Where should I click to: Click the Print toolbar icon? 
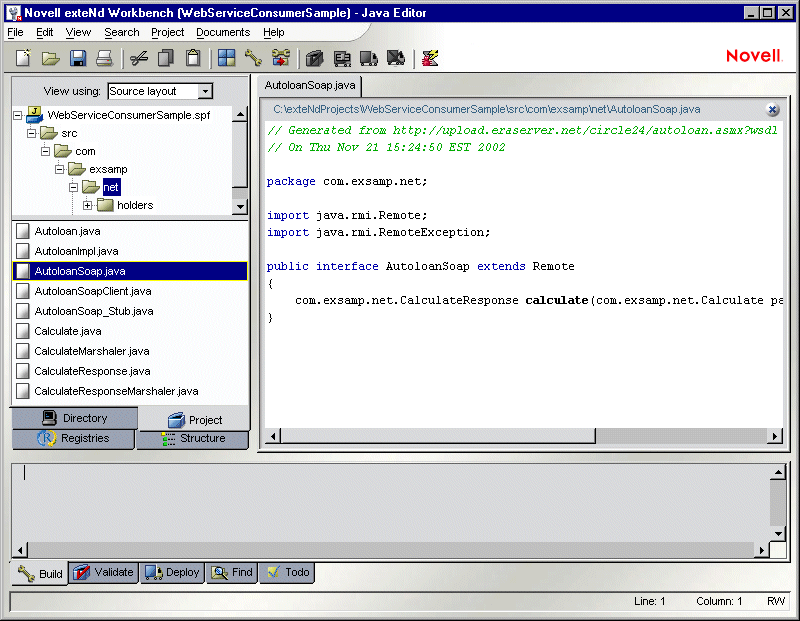(x=105, y=59)
